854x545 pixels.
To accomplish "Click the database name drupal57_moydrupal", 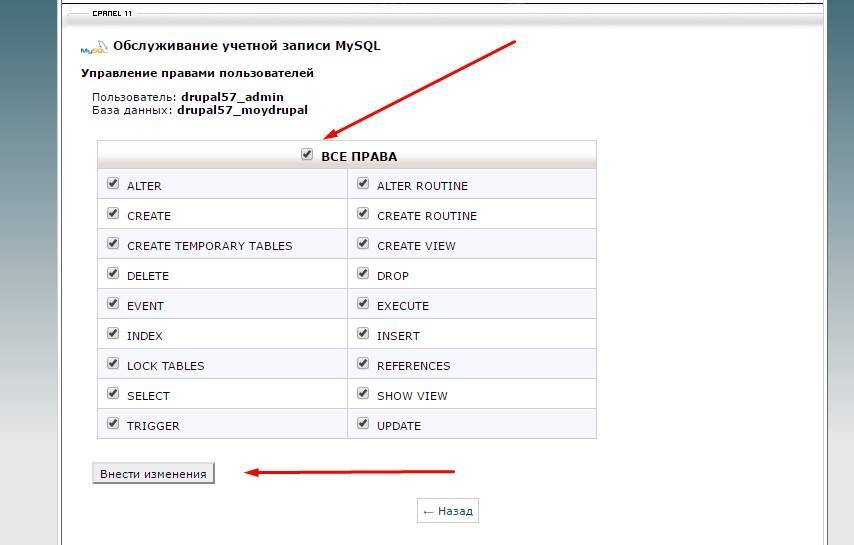I will point(242,110).
